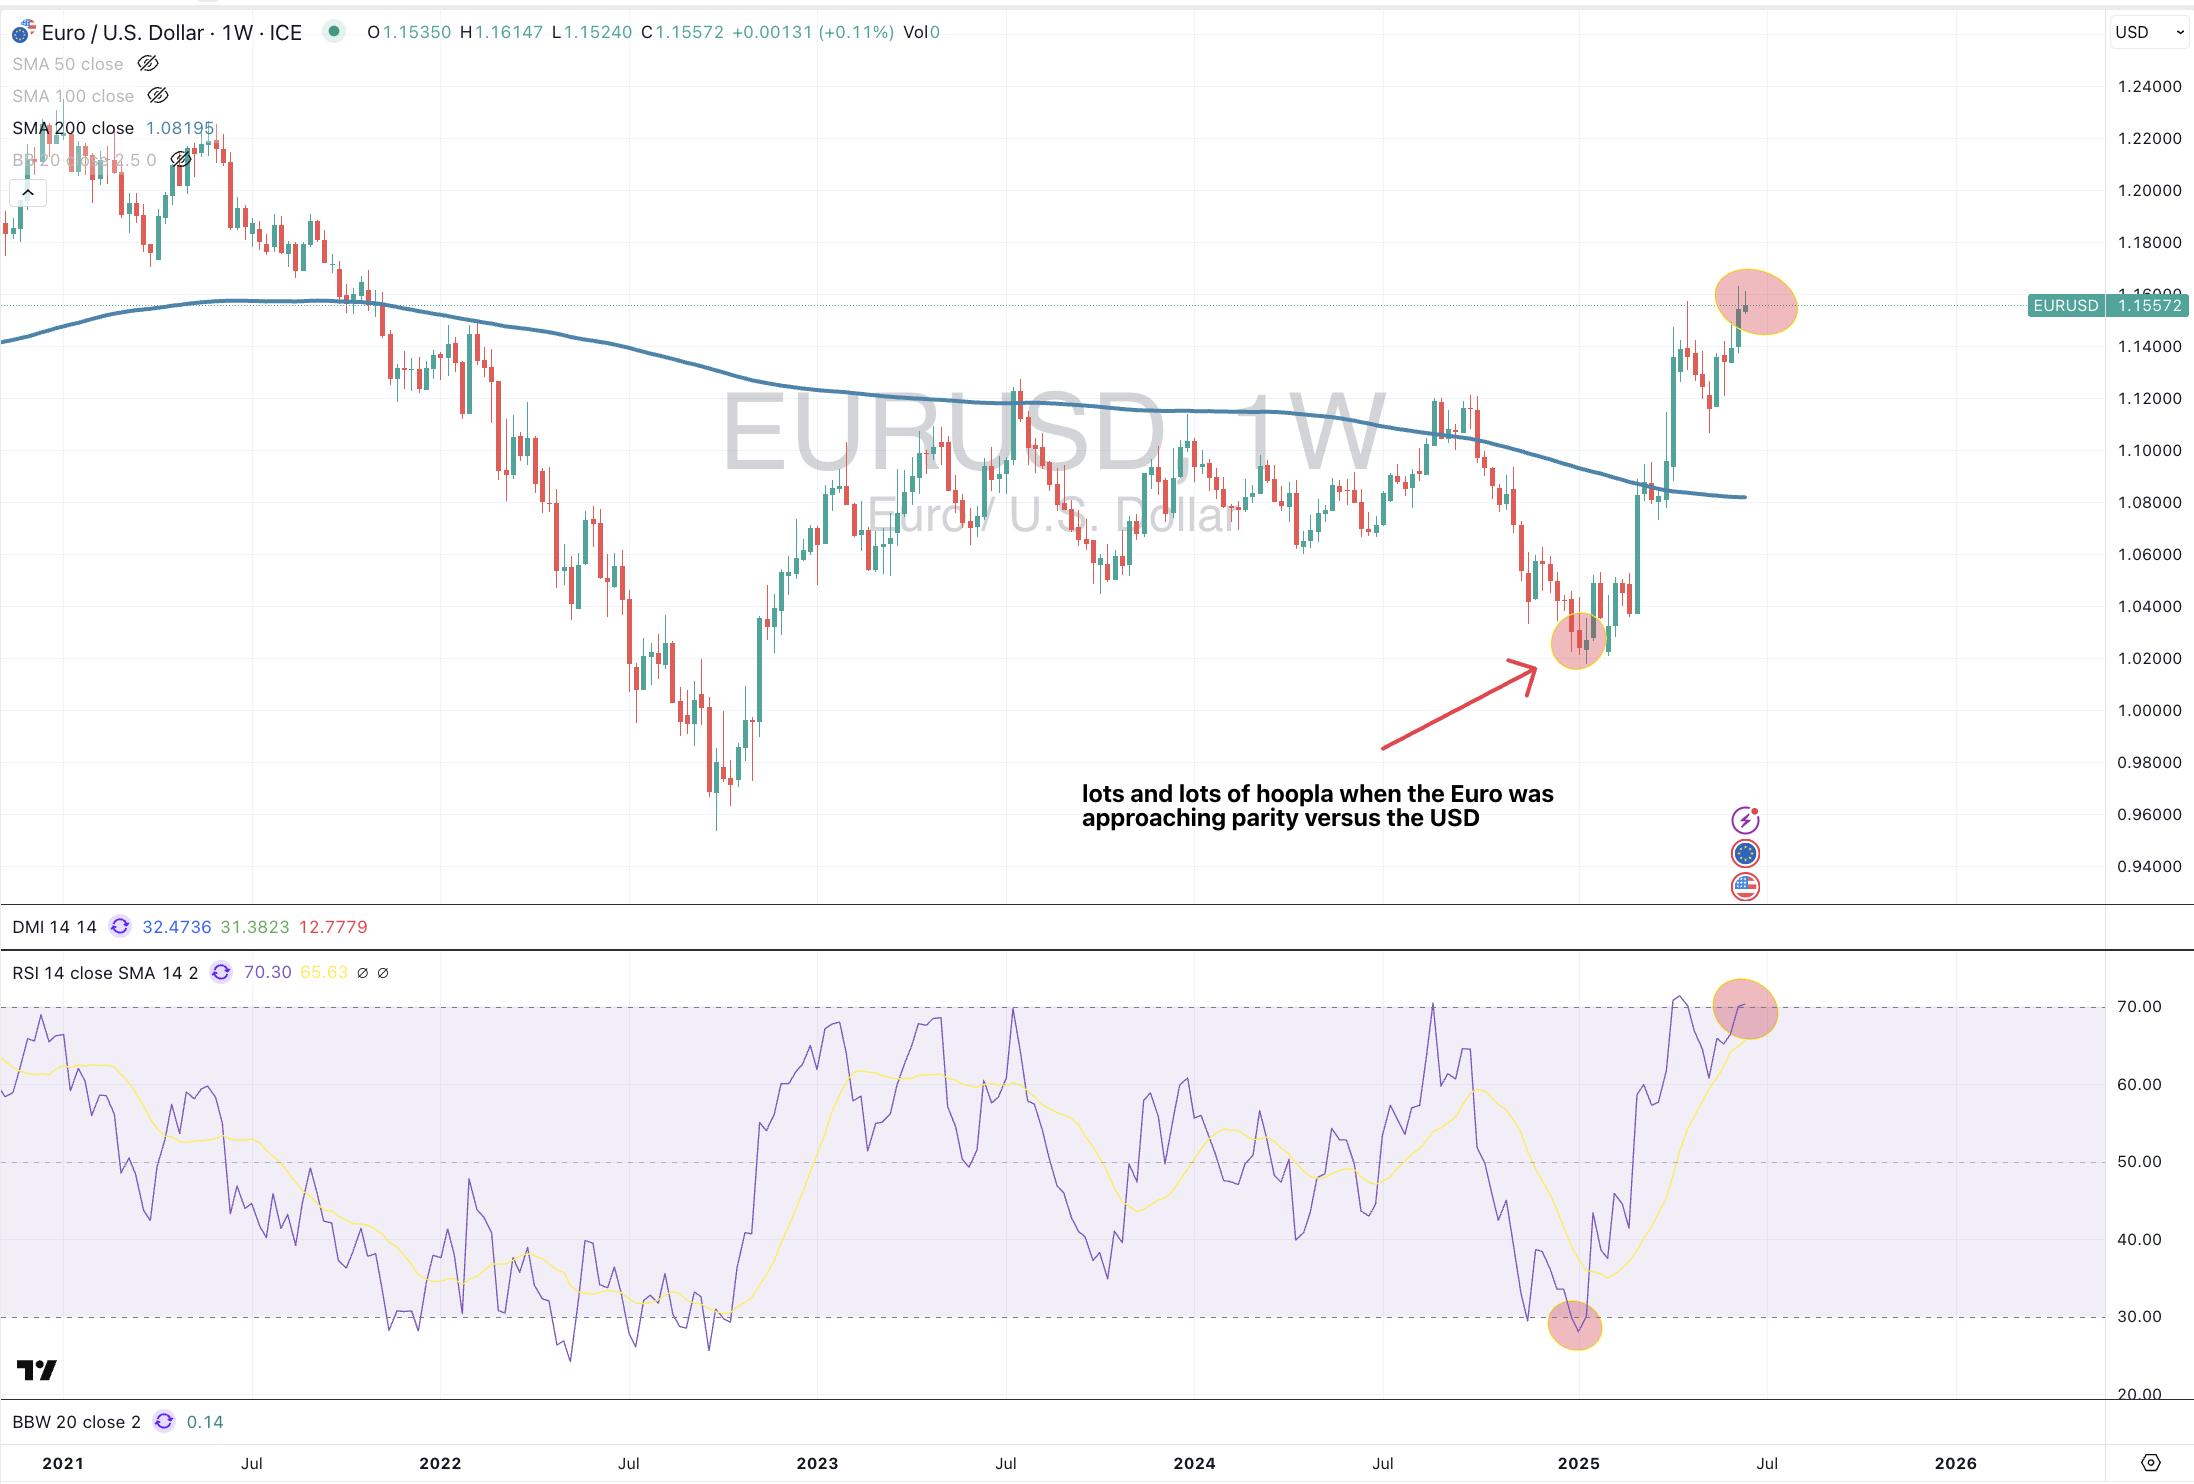The height and width of the screenshot is (1484, 2194).
Task: Collapse the indicator legend with chevron
Action: point(28,192)
